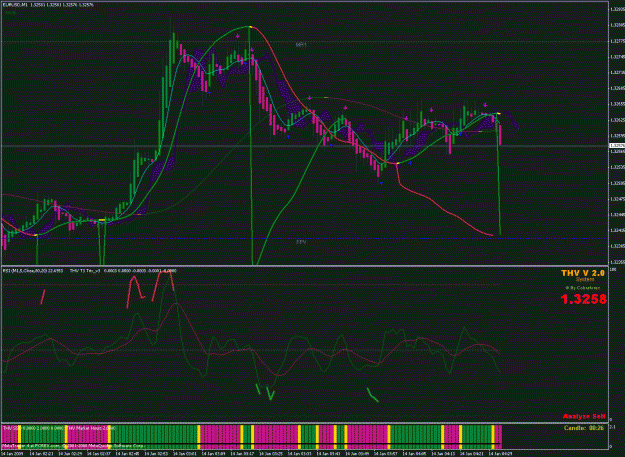Select the last magenta candle on the chart
Viewport: 625px width, 457px height.
pyautogui.click(x=500, y=135)
